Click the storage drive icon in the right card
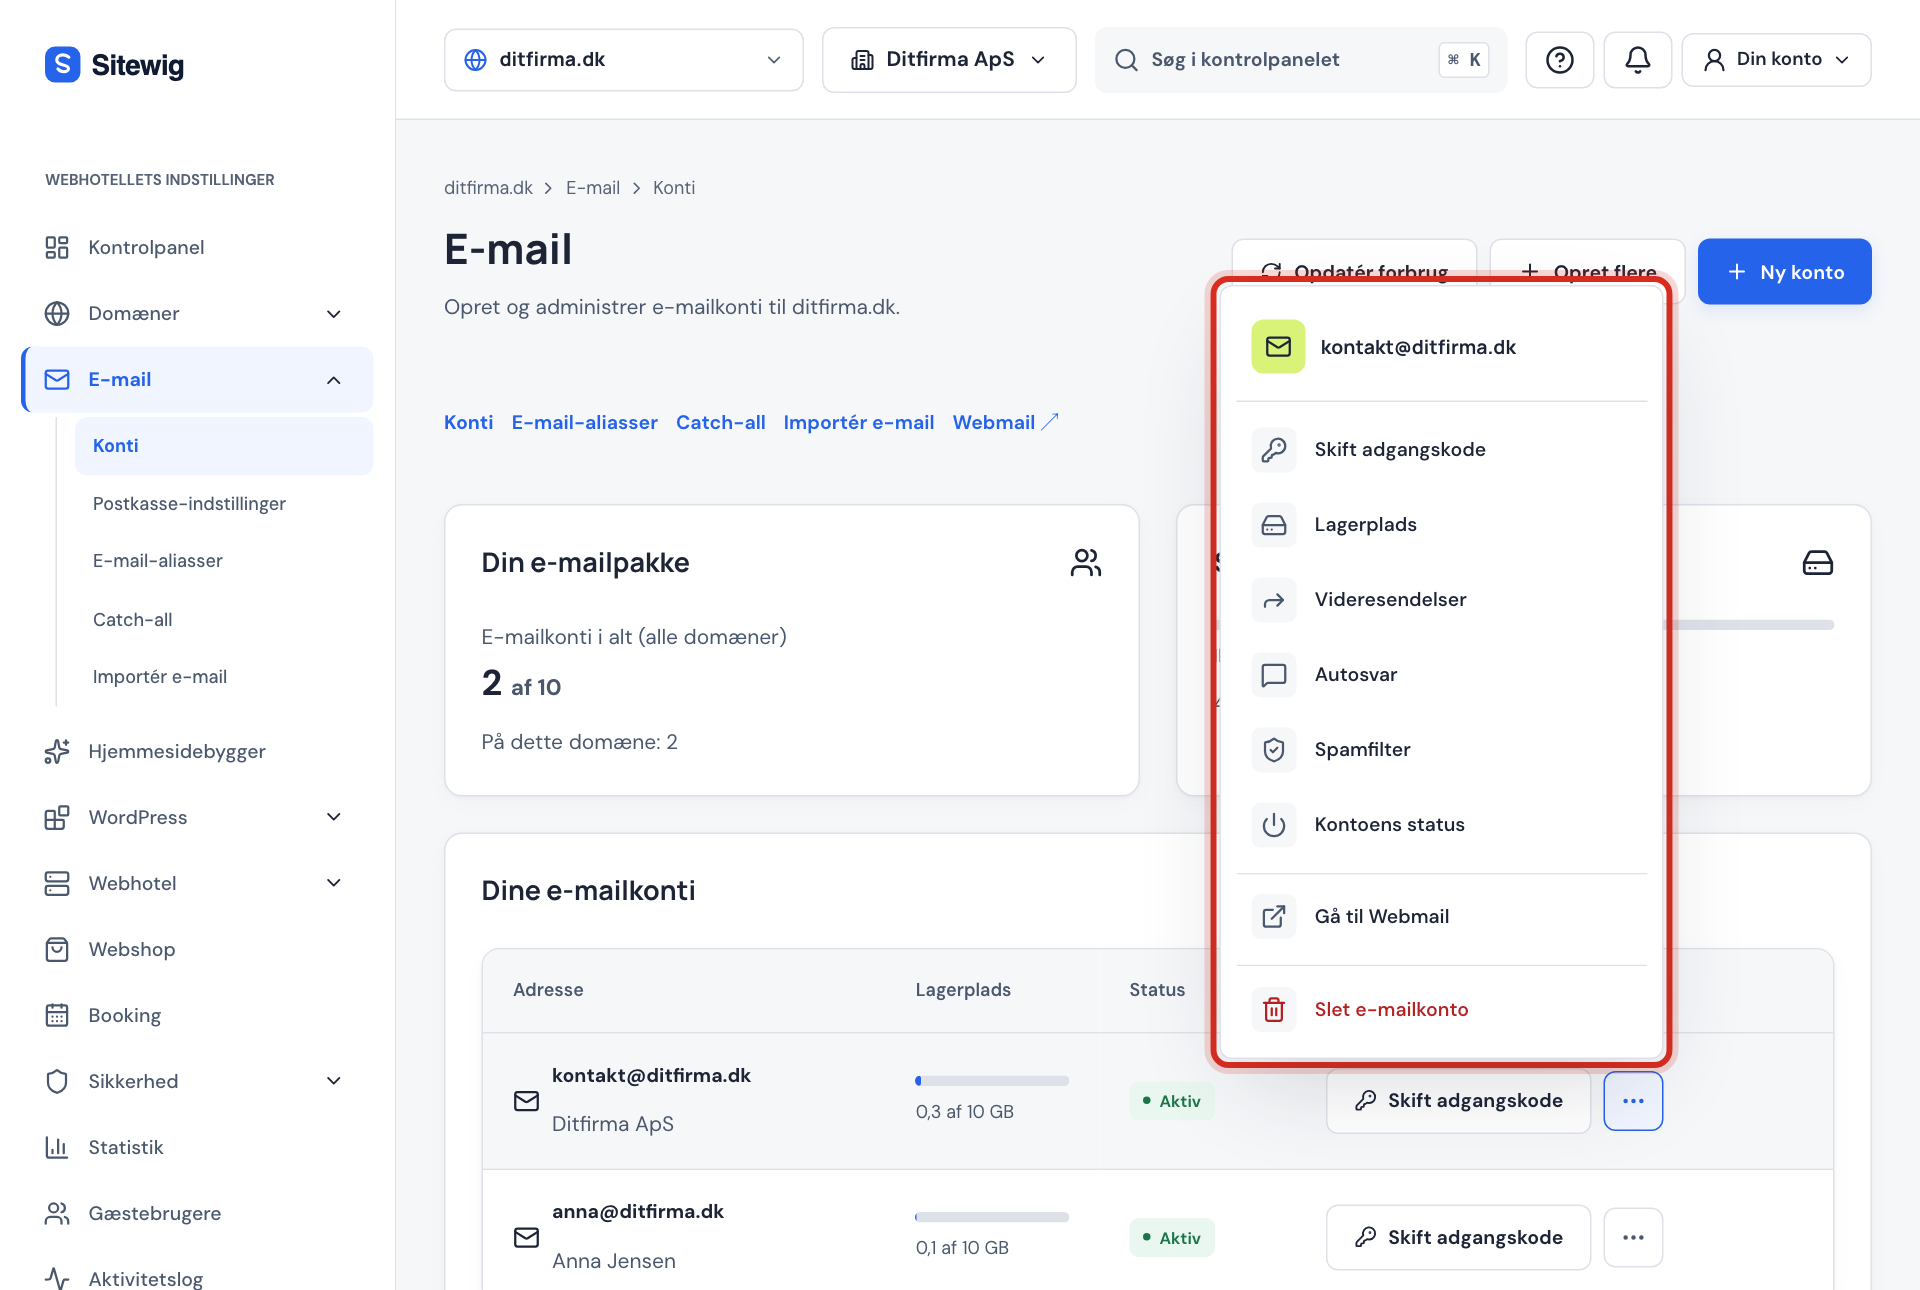Image resolution: width=1920 pixels, height=1290 pixels. click(x=1817, y=563)
